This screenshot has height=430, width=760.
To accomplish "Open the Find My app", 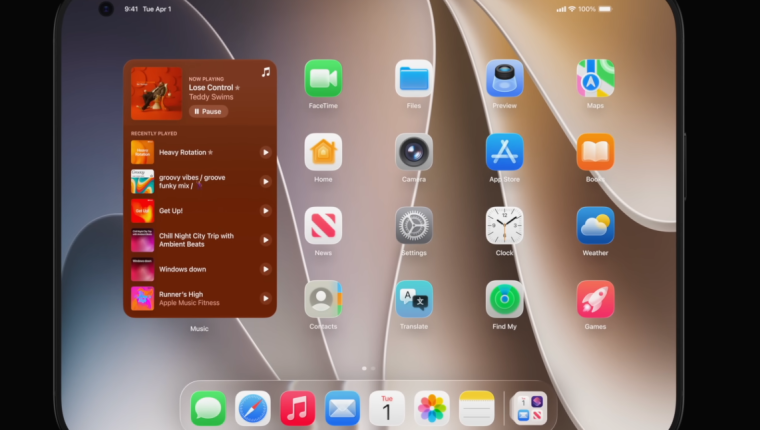I will coord(505,300).
